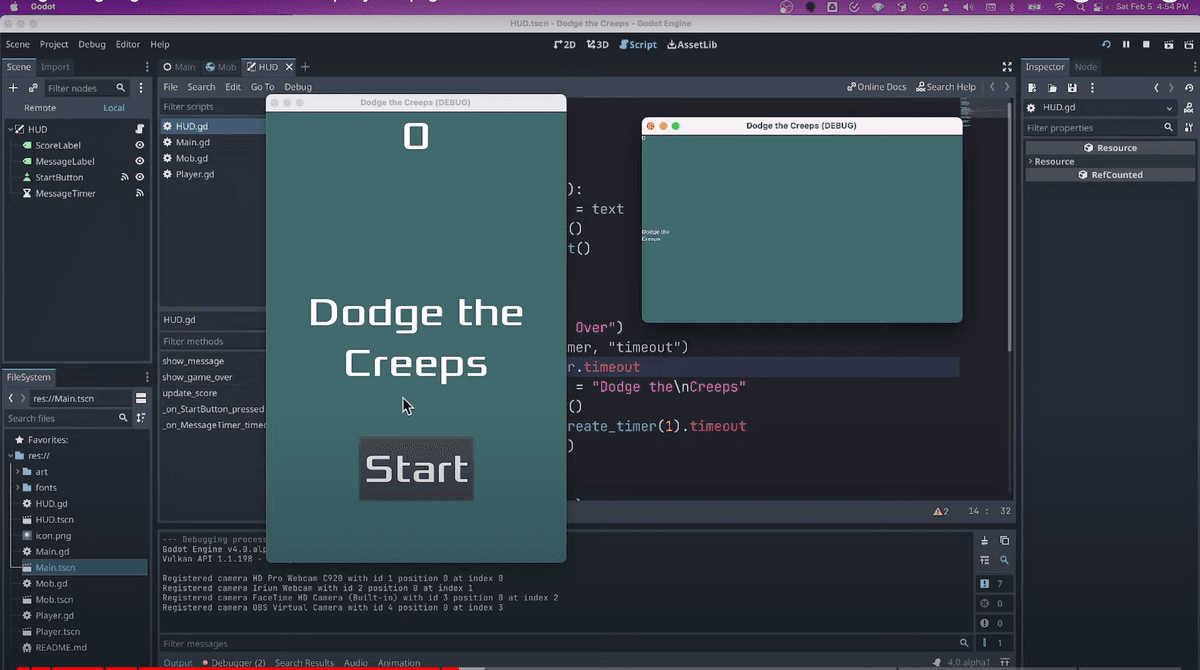Screen dimensions: 1200x670
Task: Go back in FileSystem path history
Action: click(x=11, y=398)
